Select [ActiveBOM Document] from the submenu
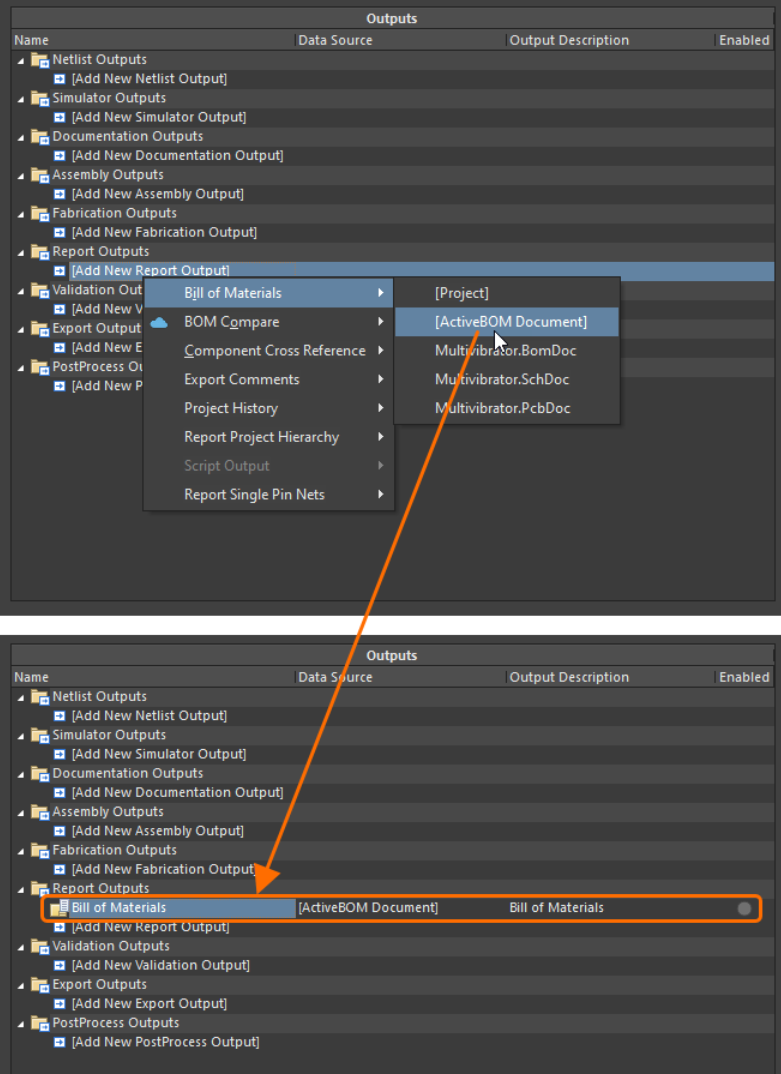The height and width of the screenshot is (1074, 781). tap(510, 322)
